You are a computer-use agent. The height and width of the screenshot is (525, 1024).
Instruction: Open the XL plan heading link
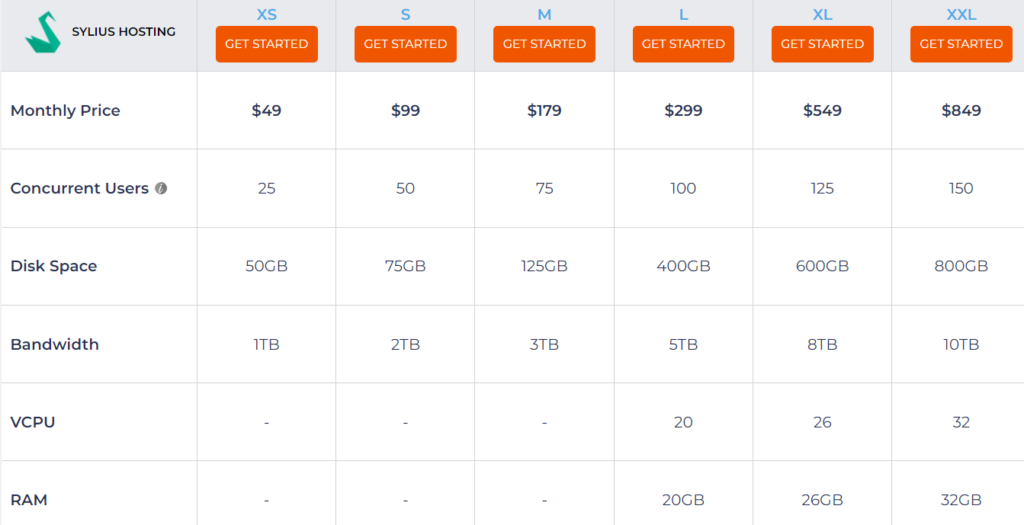click(x=822, y=14)
